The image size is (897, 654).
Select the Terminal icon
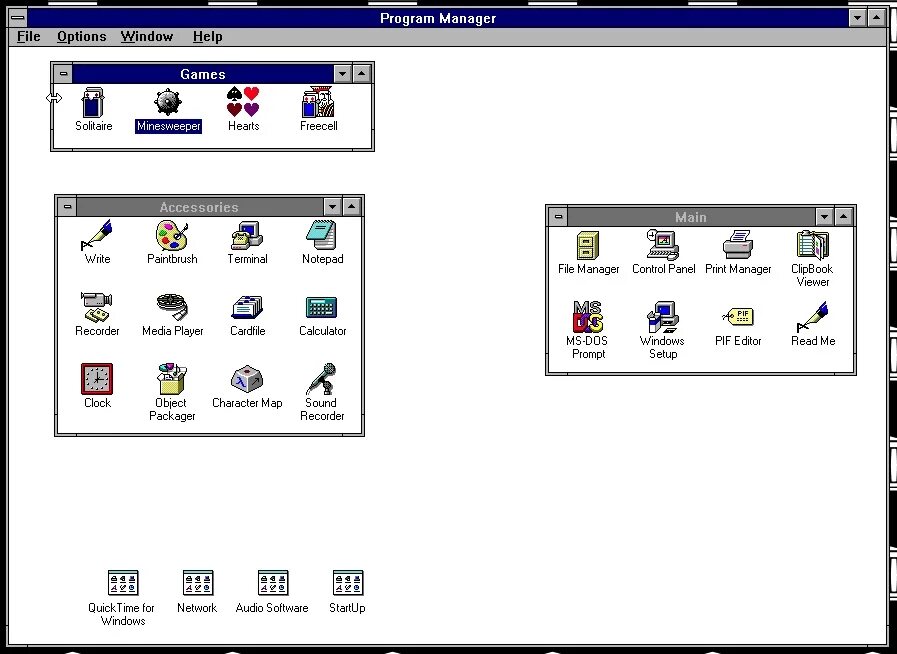click(247, 235)
